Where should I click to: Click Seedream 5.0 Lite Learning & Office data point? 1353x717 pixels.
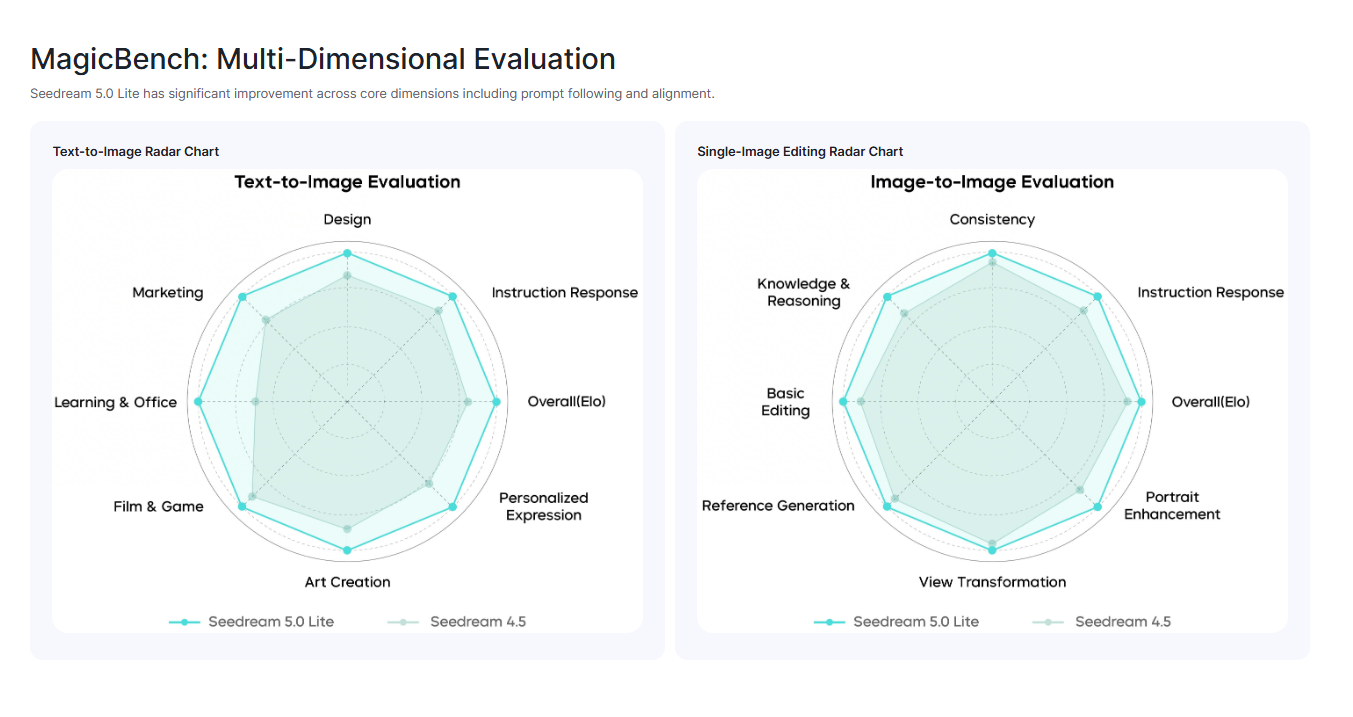pyautogui.click(x=198, y=401)
